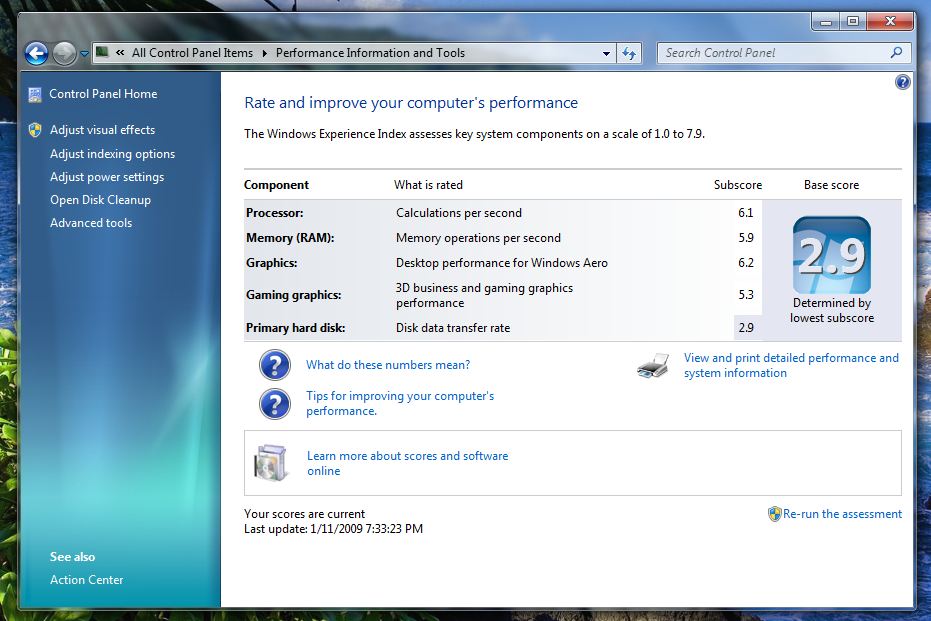931x621 pixels.
Task: Click the Last update timestamp text
Action: click(x=333, y=528)
